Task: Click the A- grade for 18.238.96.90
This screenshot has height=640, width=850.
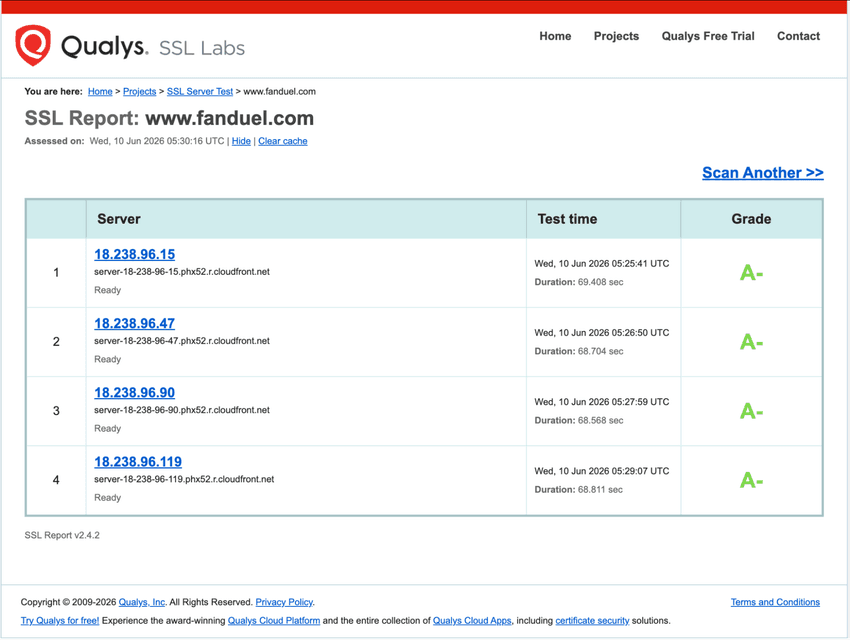Action: [751, 411]
